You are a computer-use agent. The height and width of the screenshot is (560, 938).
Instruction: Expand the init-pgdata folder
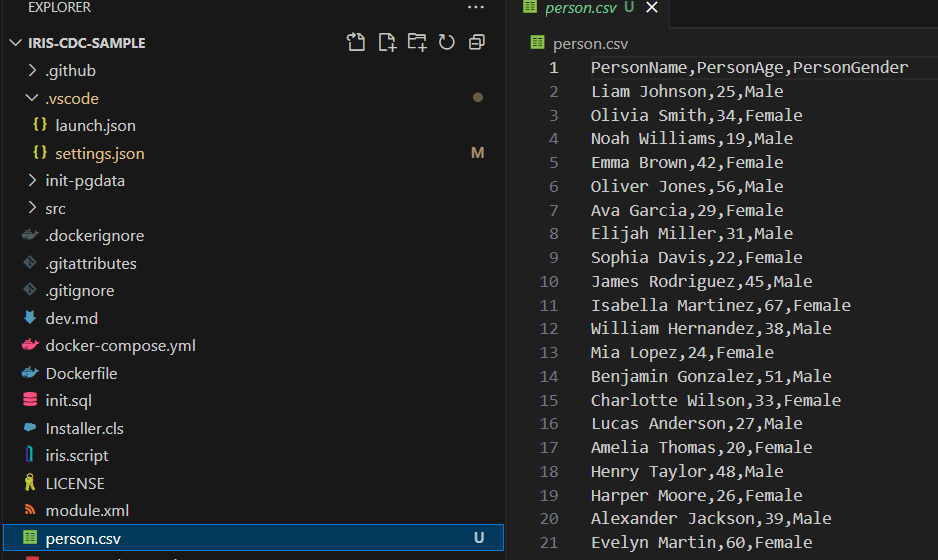point(84,181)
